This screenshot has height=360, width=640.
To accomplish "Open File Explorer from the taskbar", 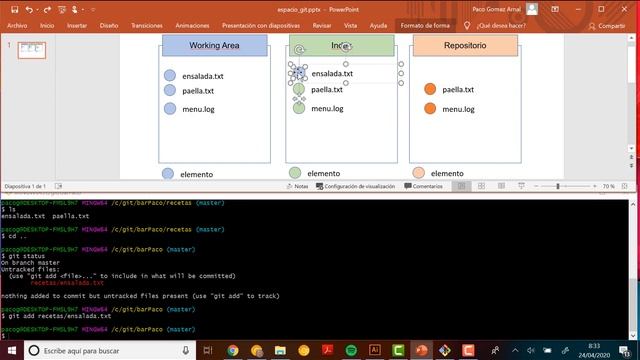I will click(280, 350).
